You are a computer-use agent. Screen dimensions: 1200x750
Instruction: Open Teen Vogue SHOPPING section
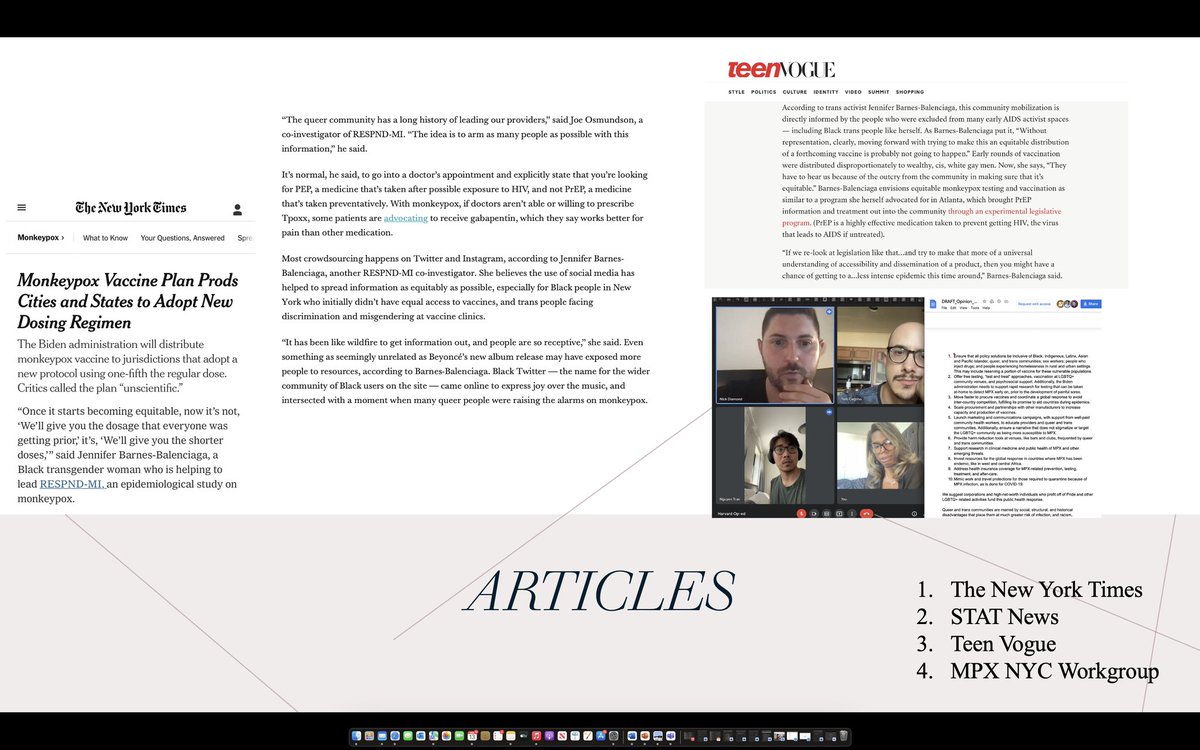pyautogui.click(x=910, y=92)
